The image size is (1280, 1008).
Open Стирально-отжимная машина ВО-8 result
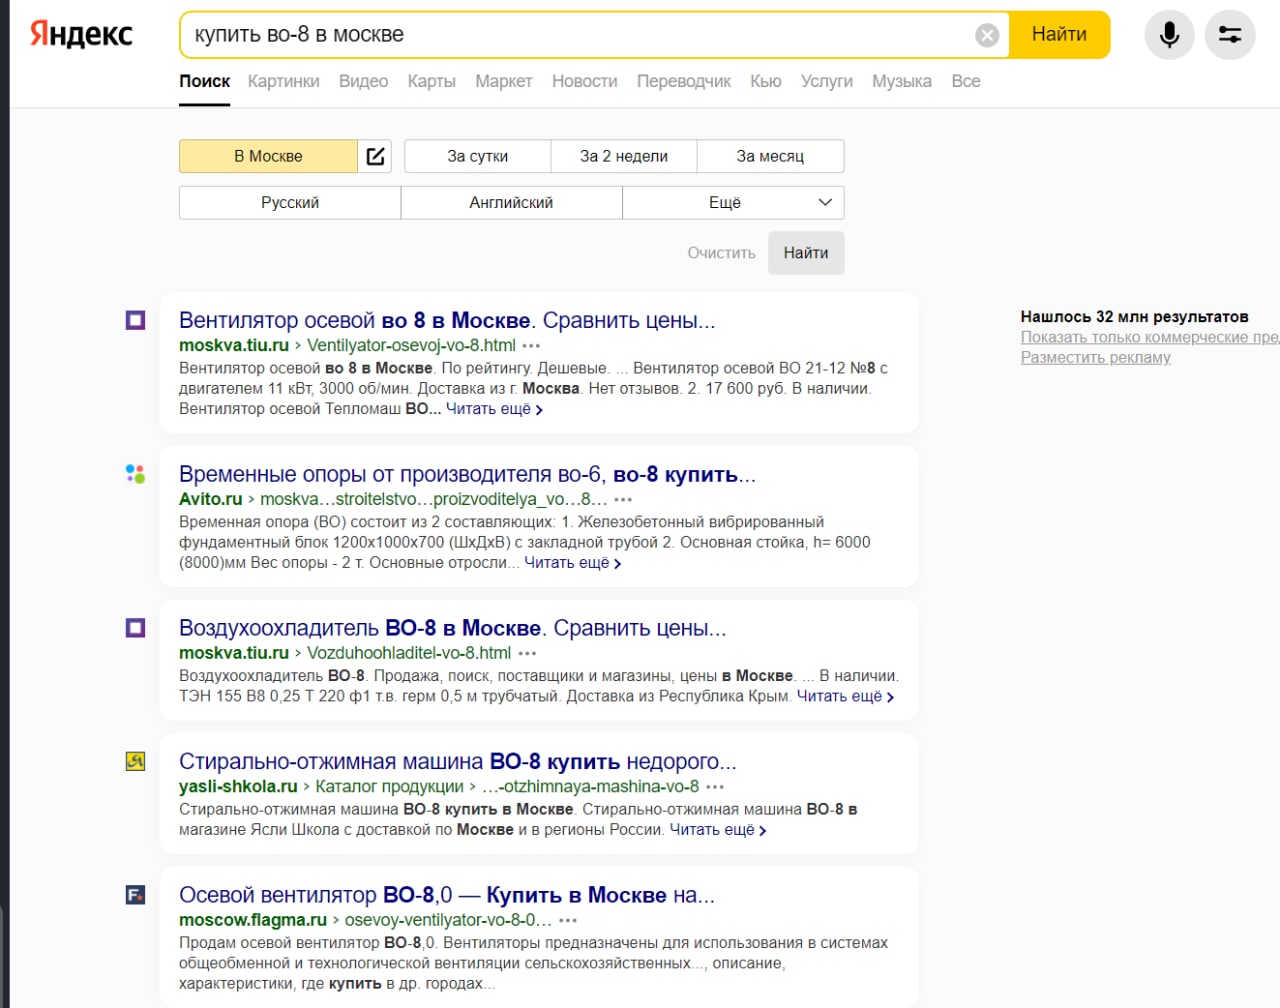click(x=458, y=761)
